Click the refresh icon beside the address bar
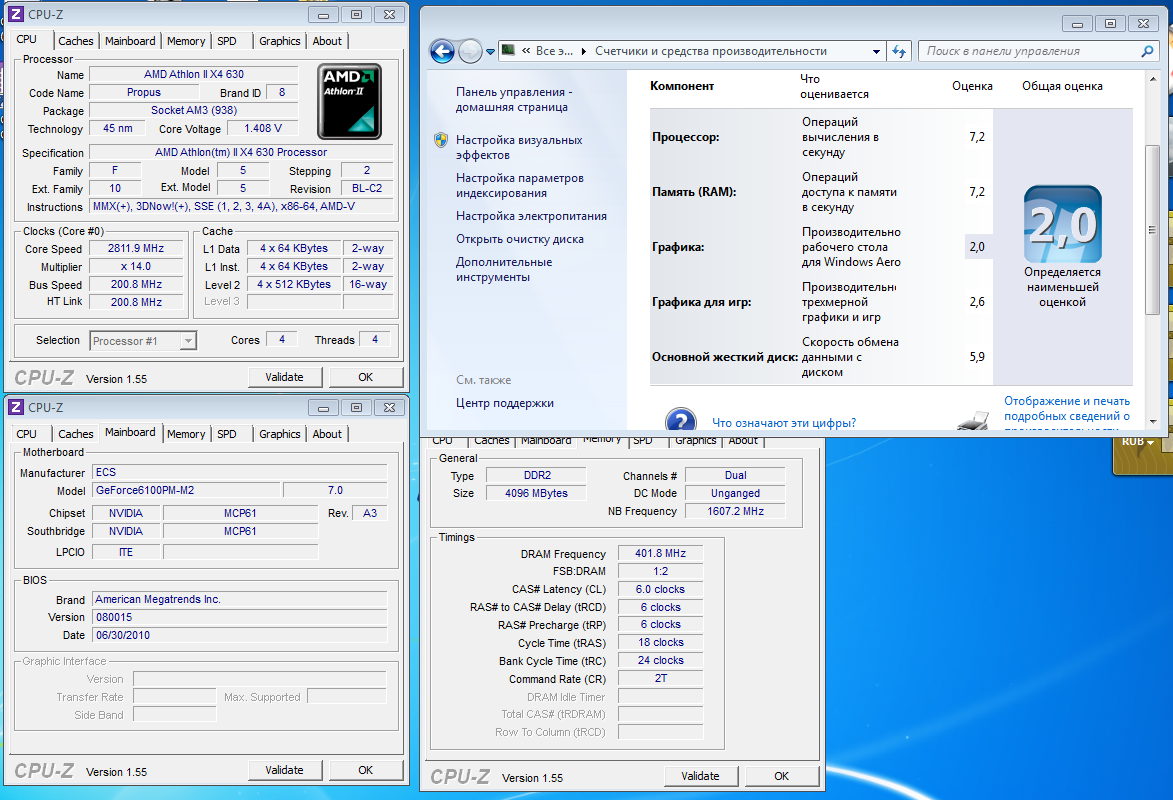This screenshot has width=1173, height=800. pyautogui.click(x=898, y=51)
